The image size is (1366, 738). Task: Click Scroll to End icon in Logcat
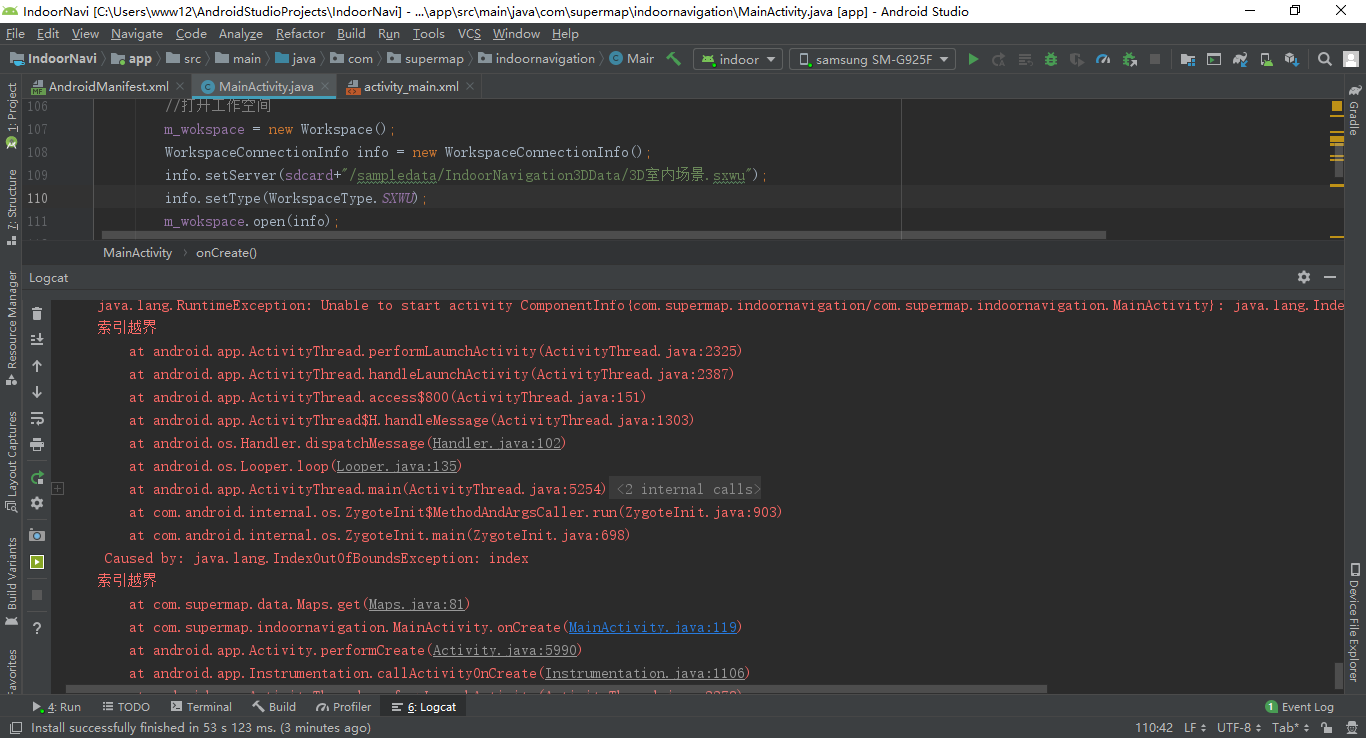[37, 340]
